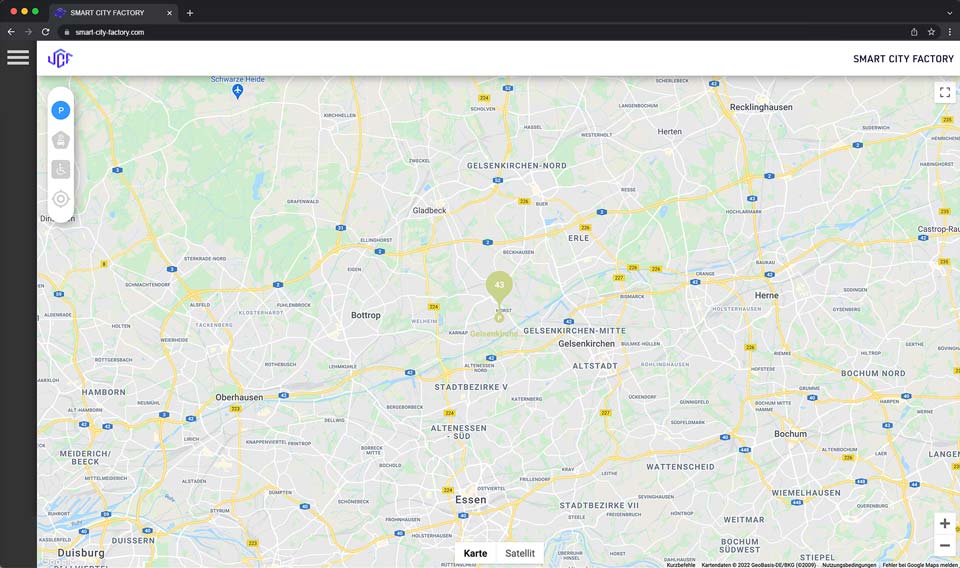Viewport: 960px width, 568px height.
Task: Open the Nutzungsbedingungen link
Action: point(849,565)
